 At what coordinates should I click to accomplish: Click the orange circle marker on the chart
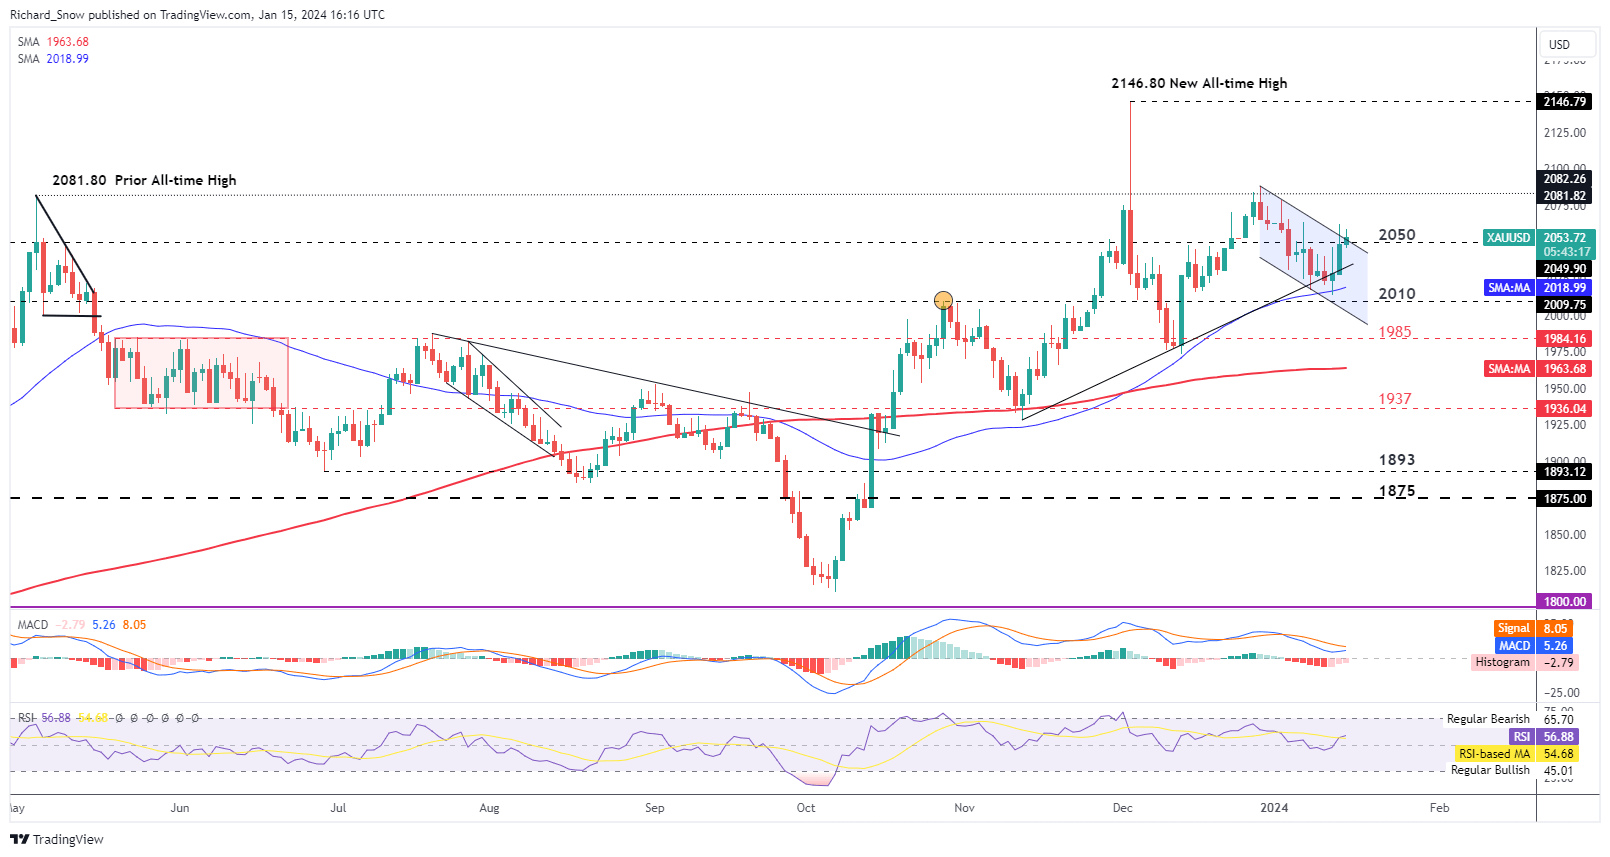tap(943, 299)
